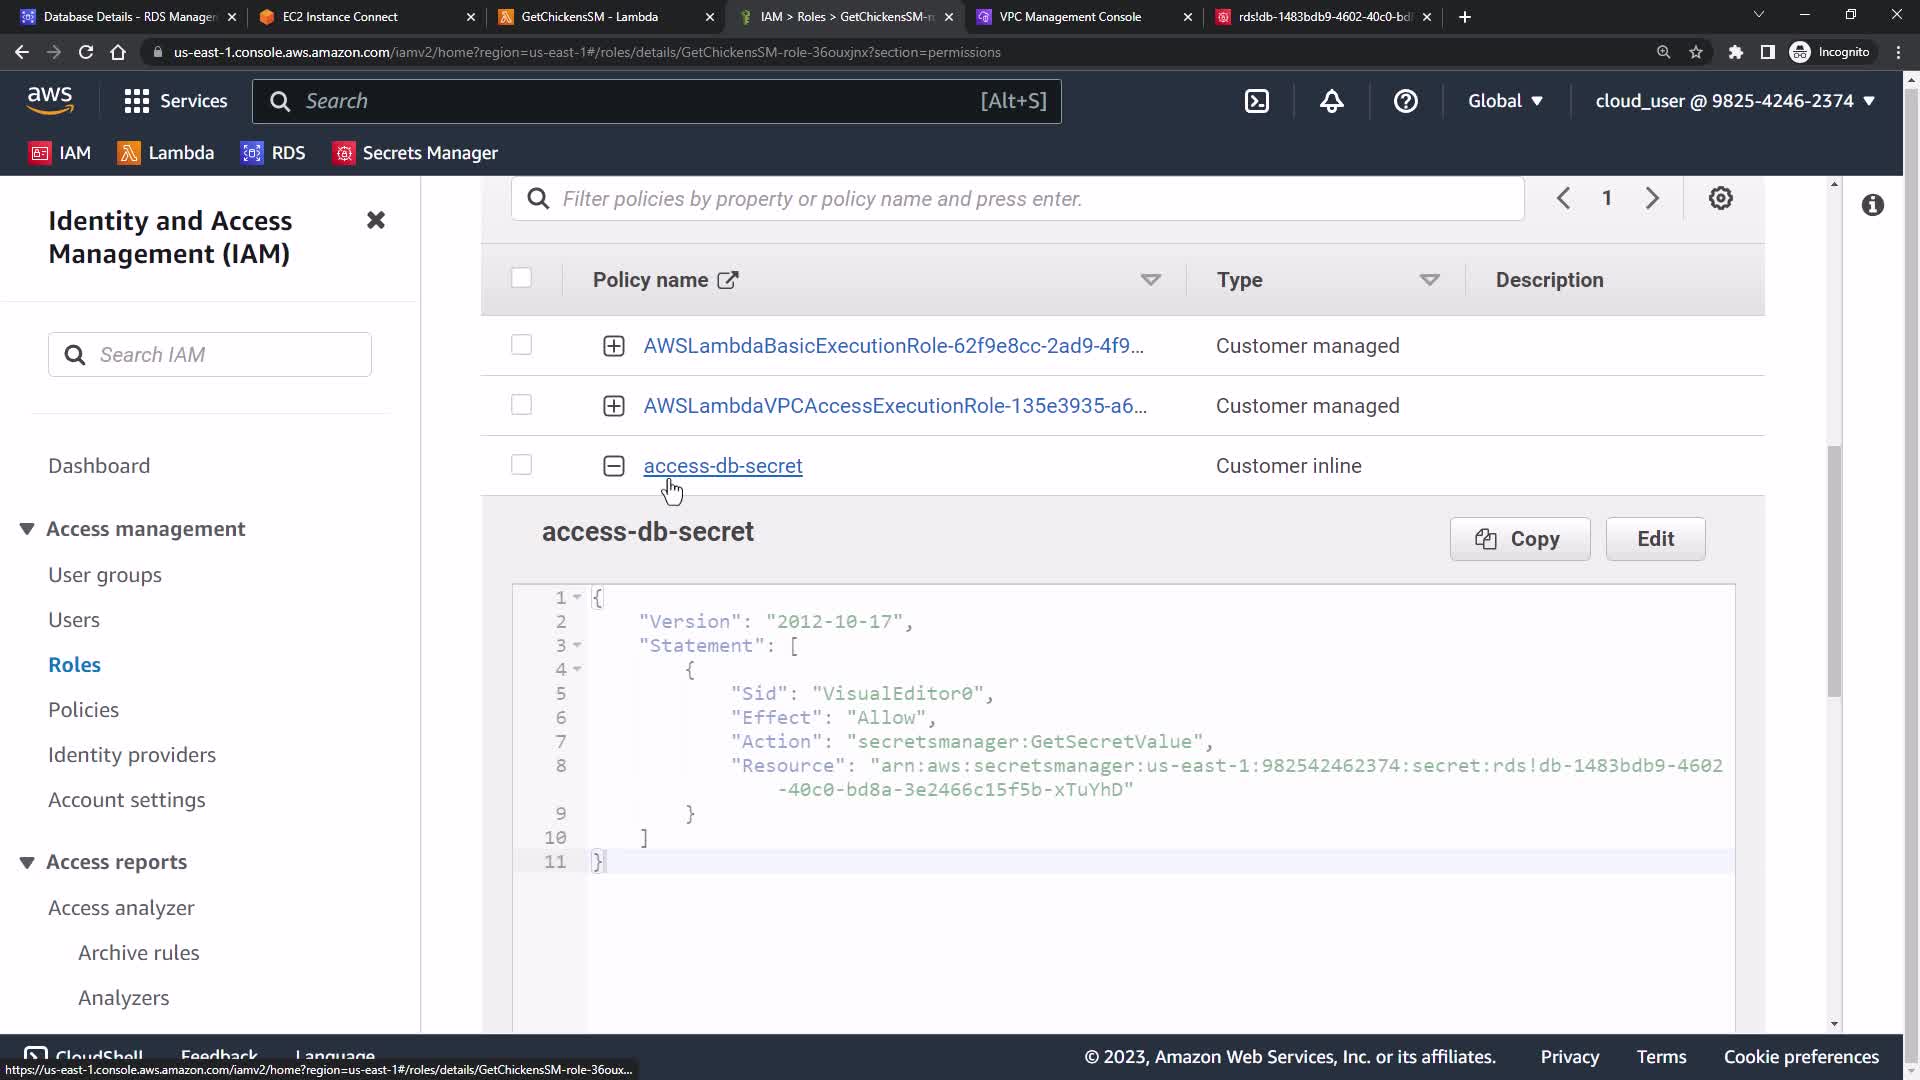The width and height of the screenshot is (1920, 1080).
Task: Toggle the select-all policies checkbox
Action: [x=521, y=278]
